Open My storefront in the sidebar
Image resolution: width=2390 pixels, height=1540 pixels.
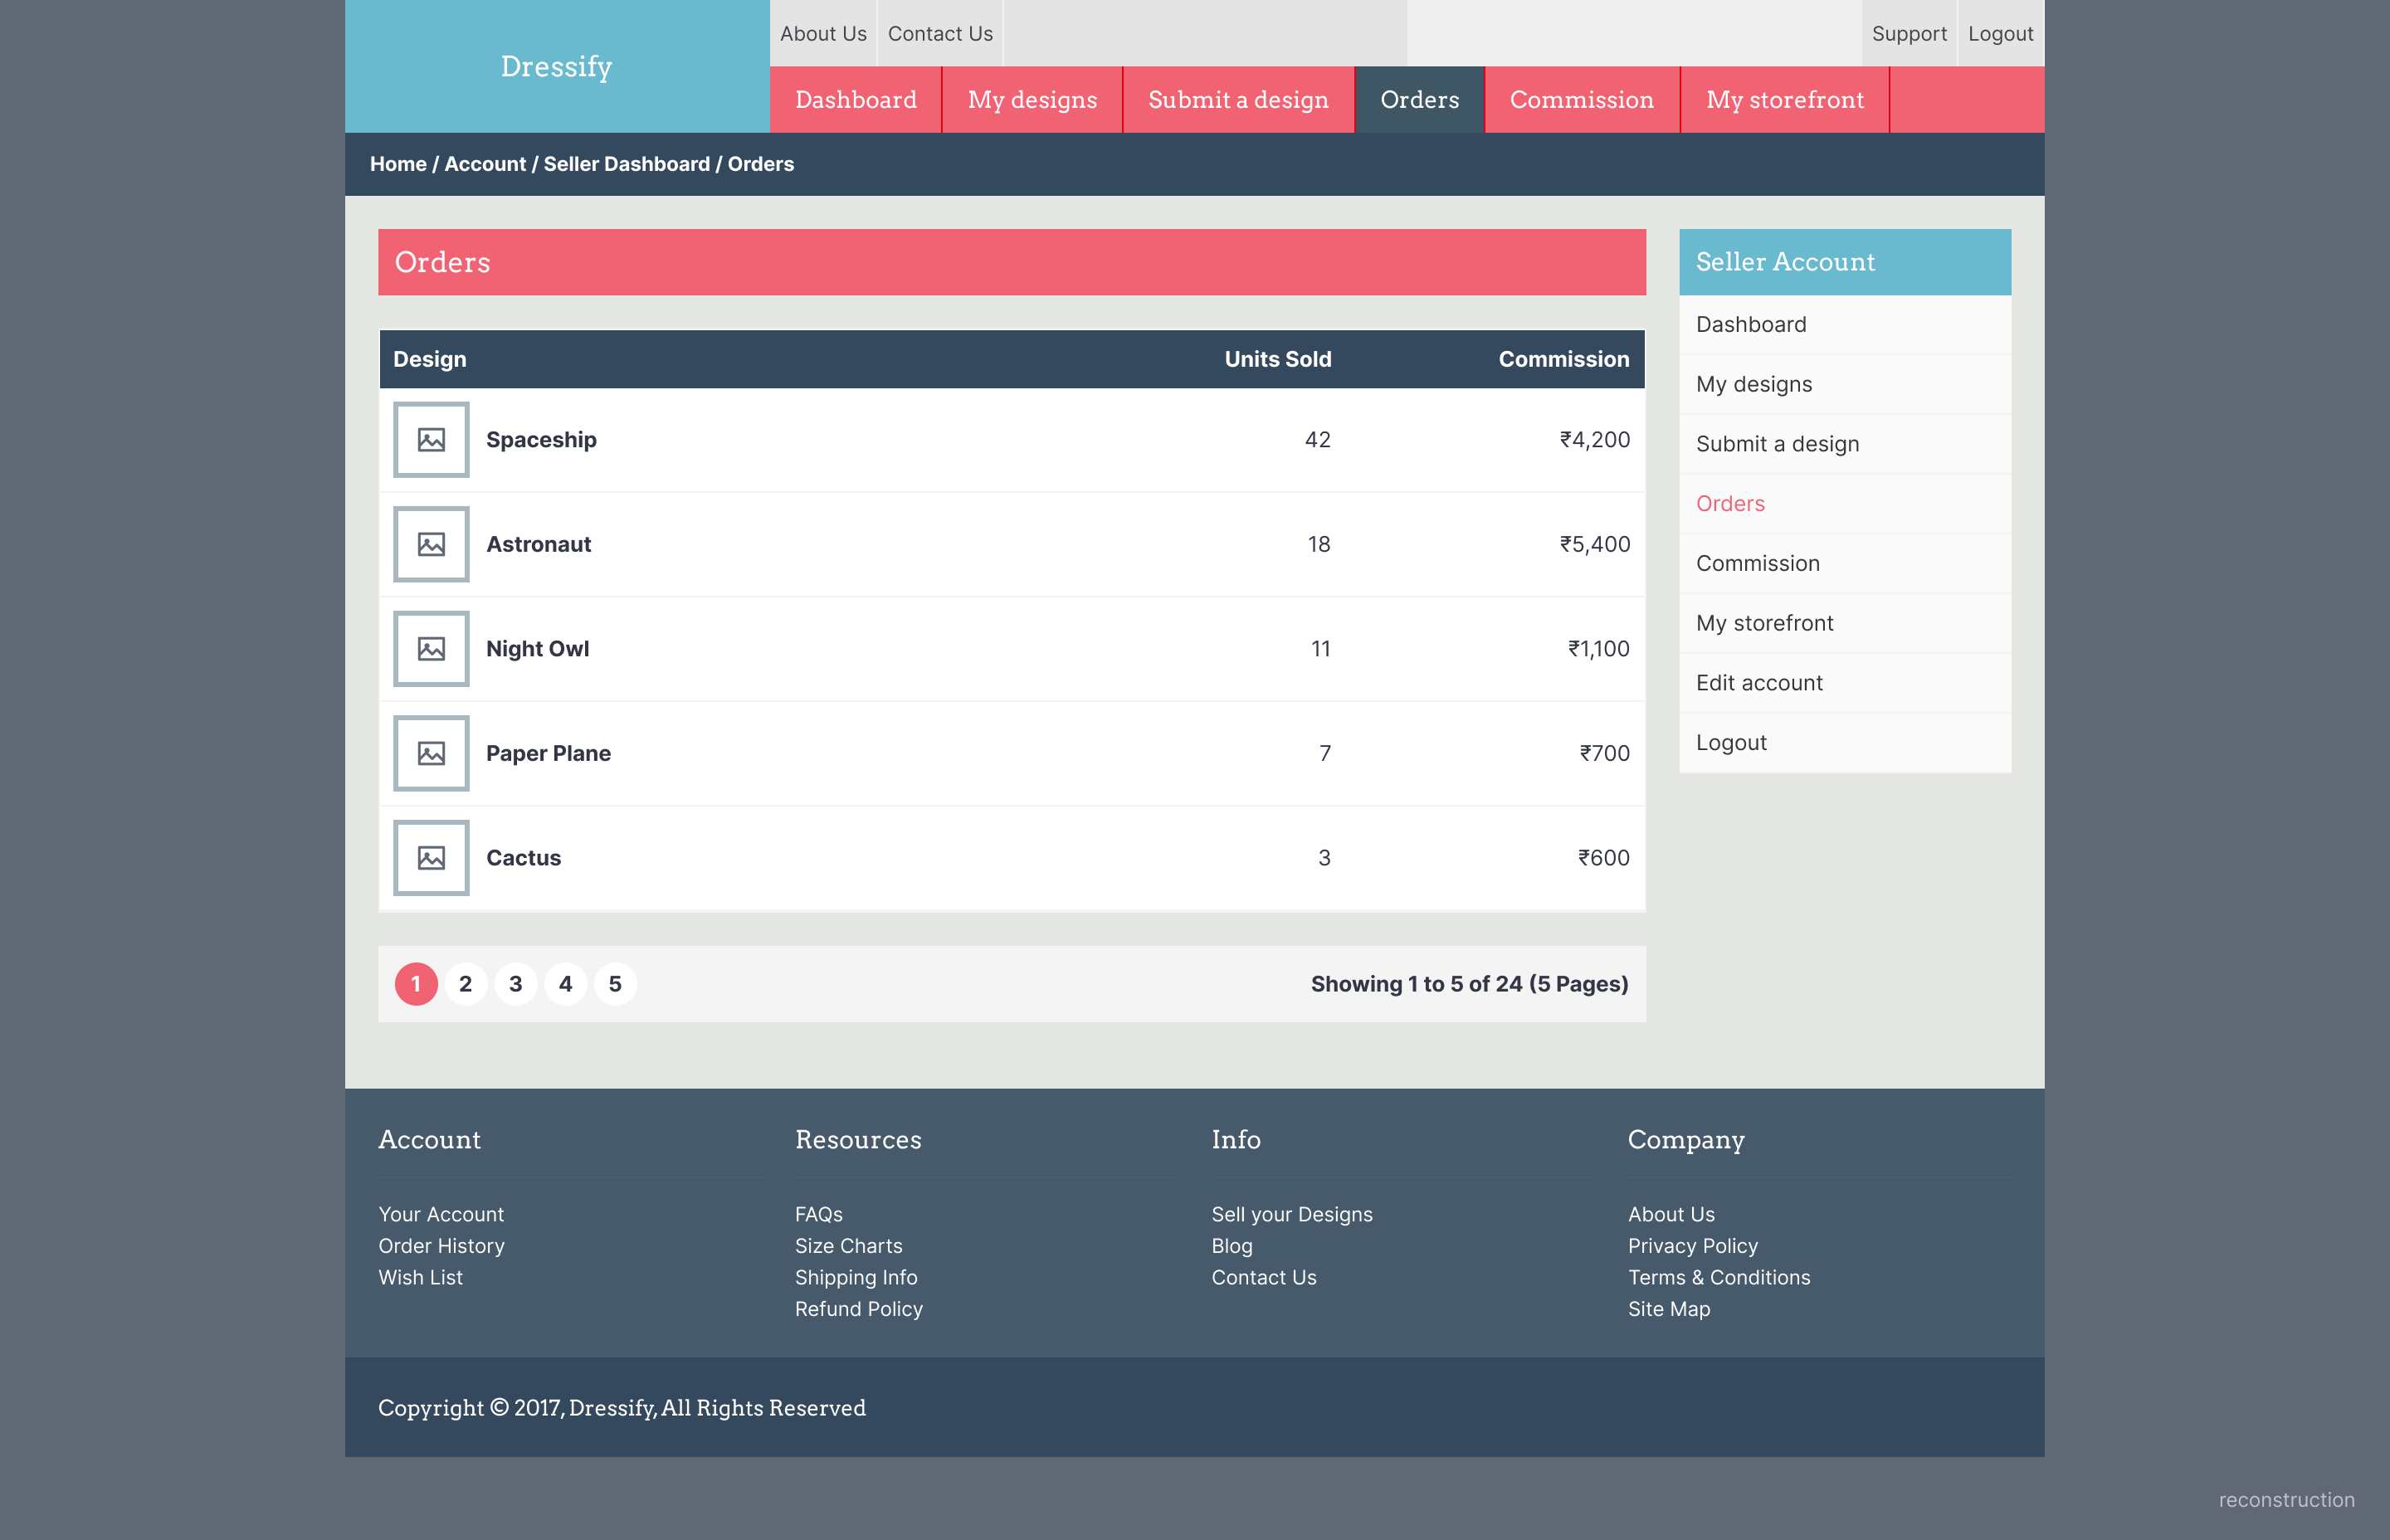coord(1845,623)
